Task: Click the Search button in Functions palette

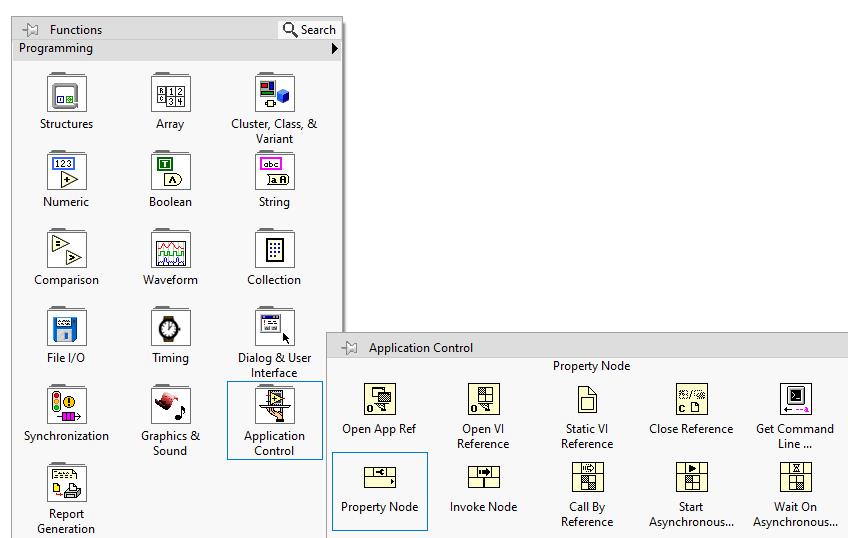Action: pos(310,30)
